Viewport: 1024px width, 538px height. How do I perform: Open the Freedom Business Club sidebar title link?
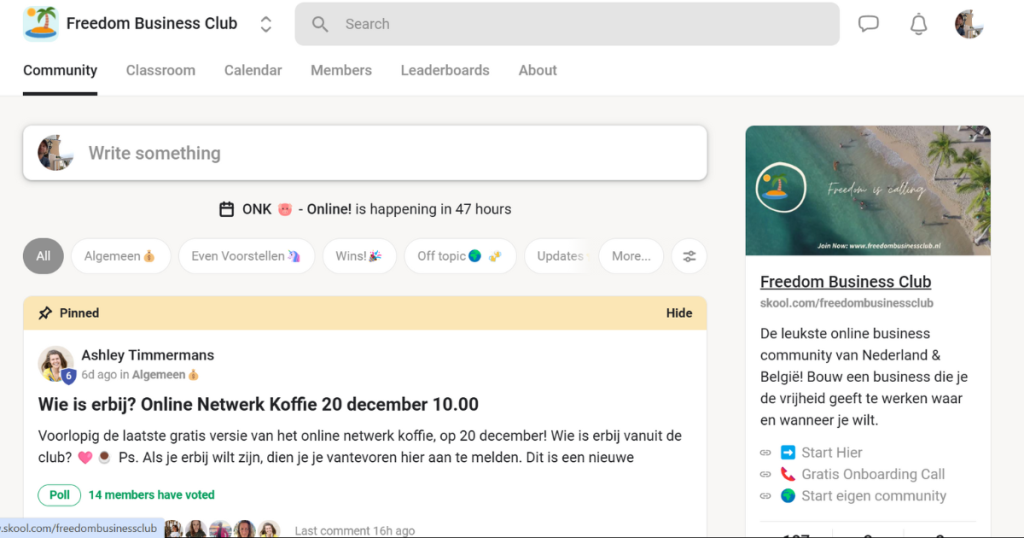(x=845, y=281)
